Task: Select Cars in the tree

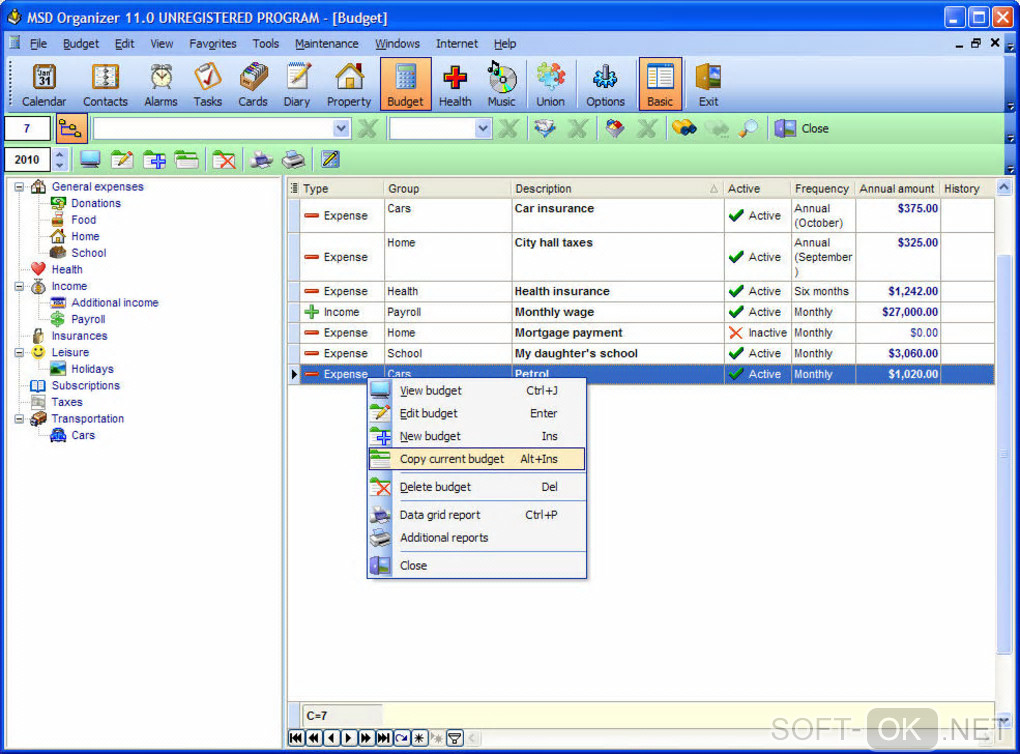Action: [x=83, y=435]
